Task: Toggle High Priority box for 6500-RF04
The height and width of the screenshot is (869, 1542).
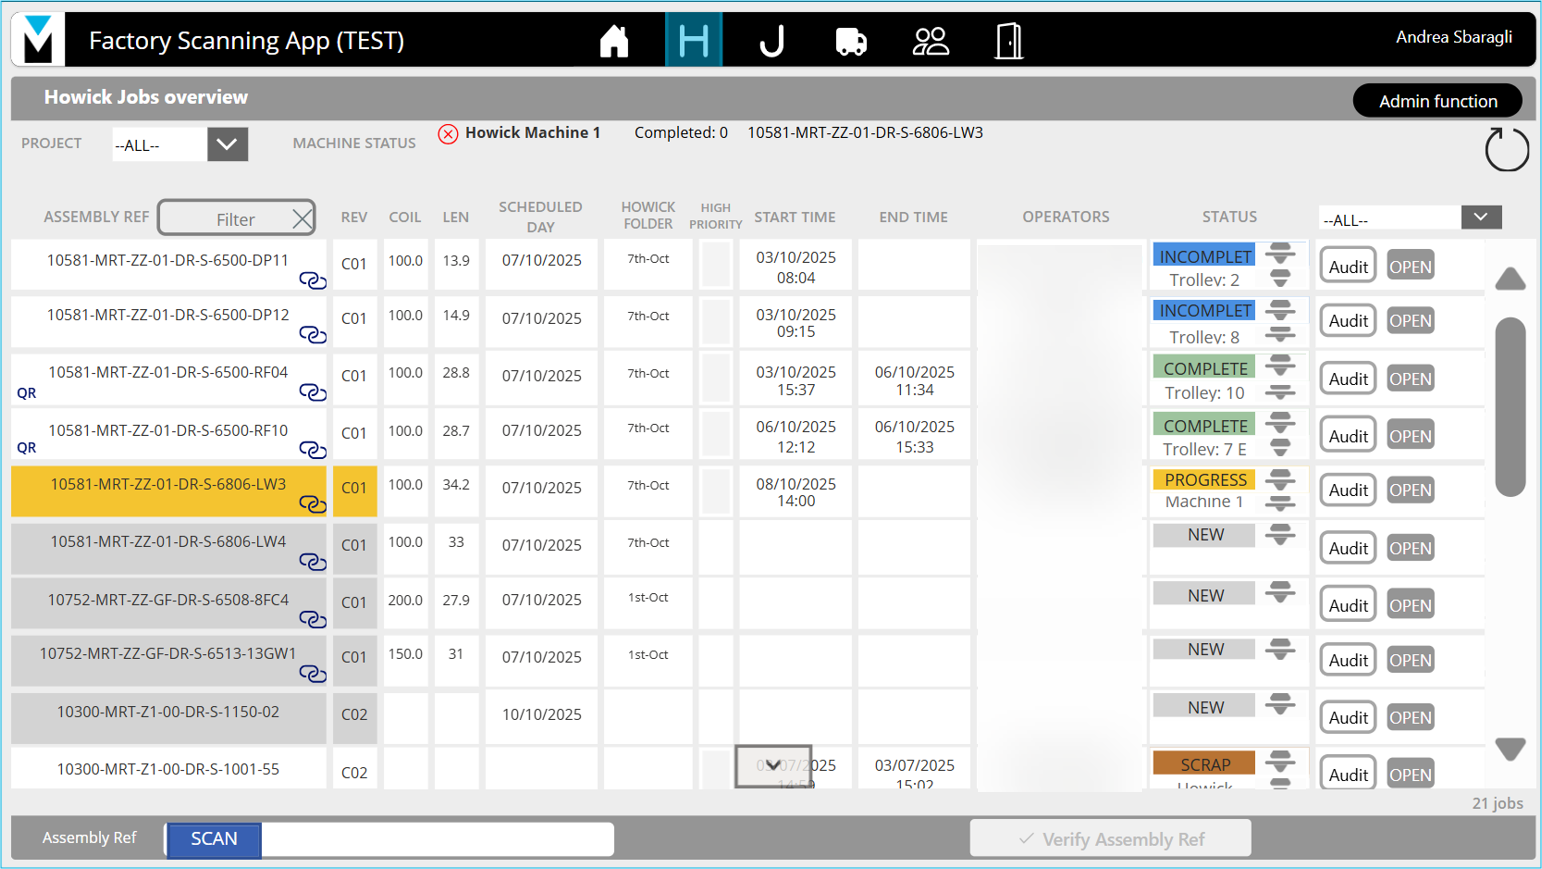Action: pos(716,378)
